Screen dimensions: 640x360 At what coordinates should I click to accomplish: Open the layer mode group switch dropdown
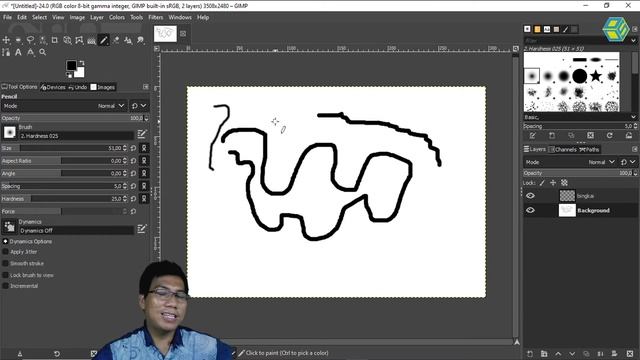pyautogui.click(x=628, y=162)
